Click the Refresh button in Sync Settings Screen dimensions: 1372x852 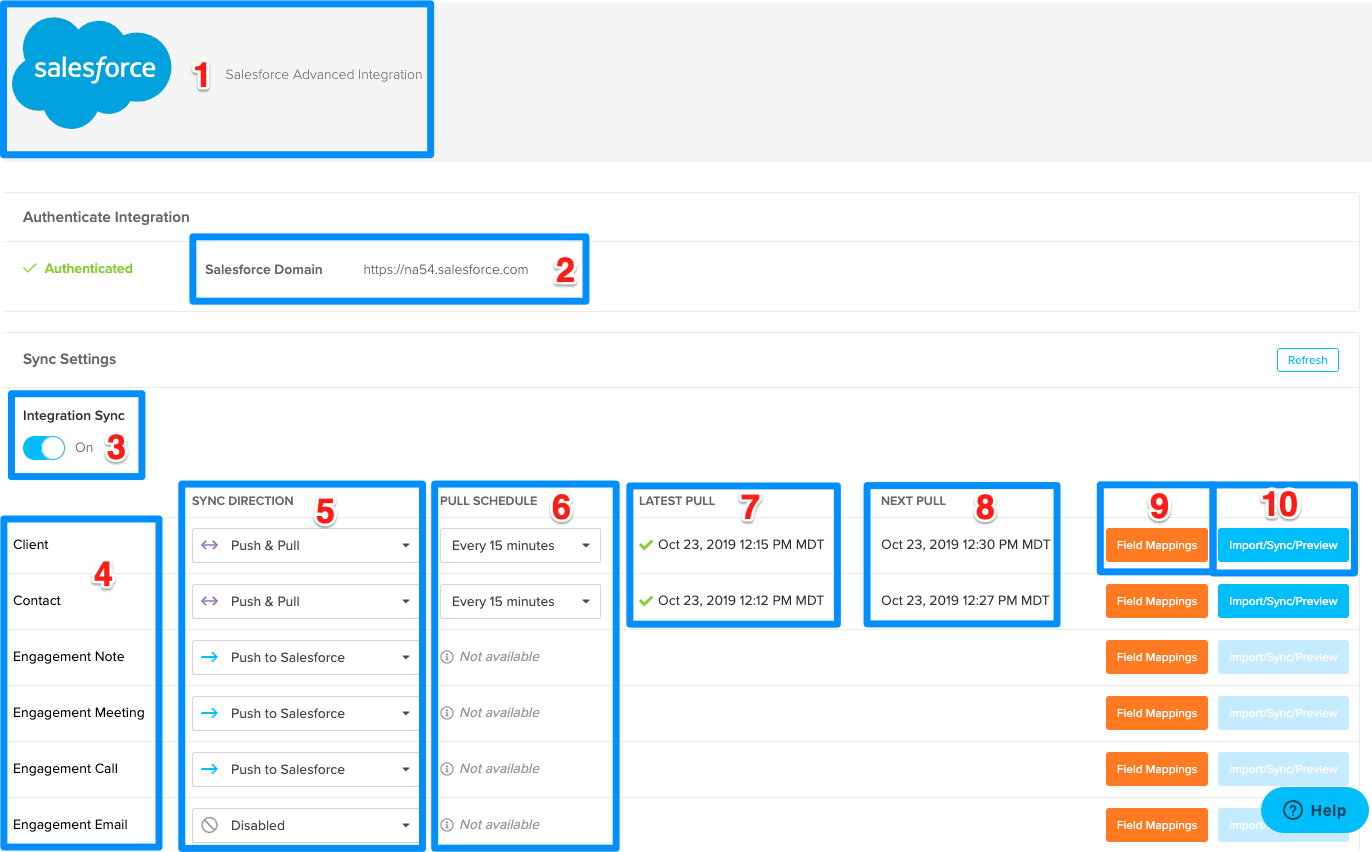[1307, 360]
